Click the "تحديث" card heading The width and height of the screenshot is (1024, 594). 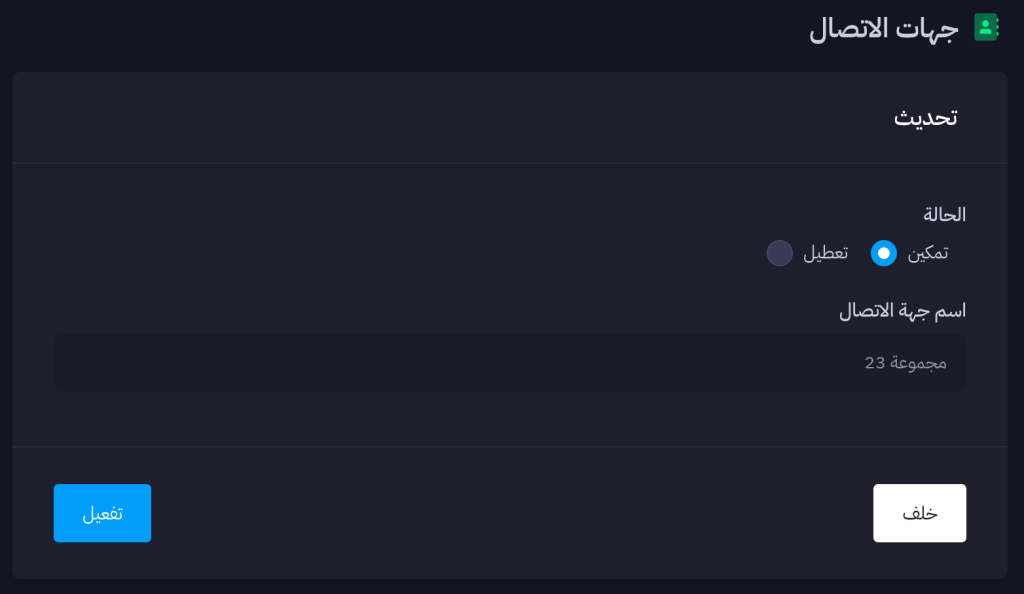tap(925, 117)
